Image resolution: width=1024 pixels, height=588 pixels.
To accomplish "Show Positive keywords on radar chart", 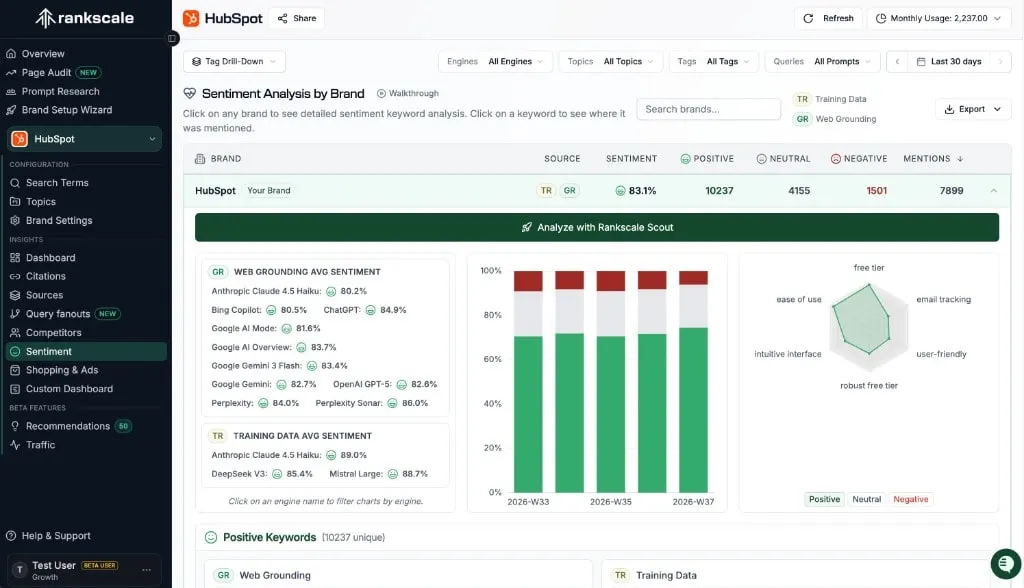I will tap(824, 499).
